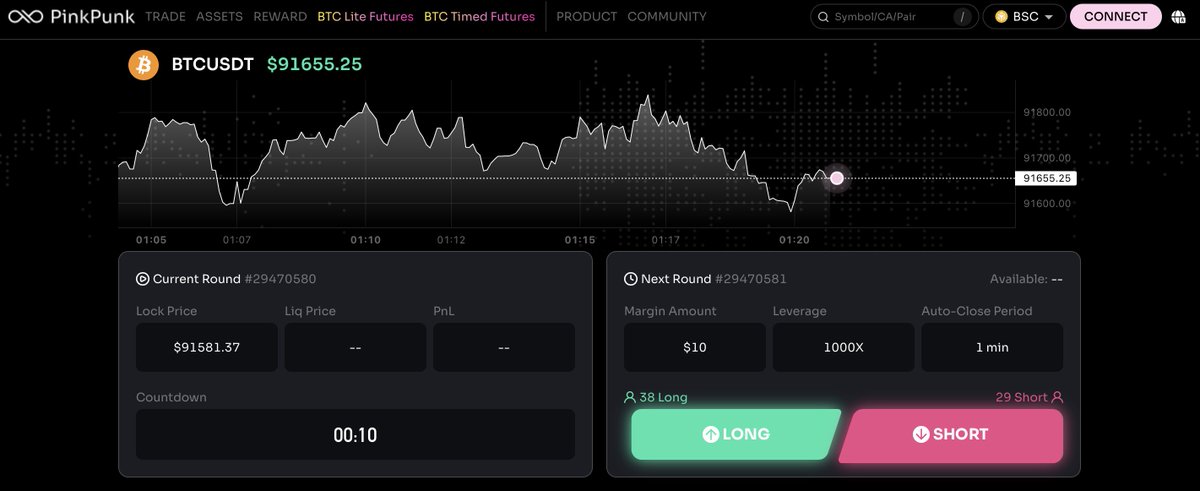Click the BSC chain coin icon
The image size is (1200, 491).
click(x=1000, y=17)
